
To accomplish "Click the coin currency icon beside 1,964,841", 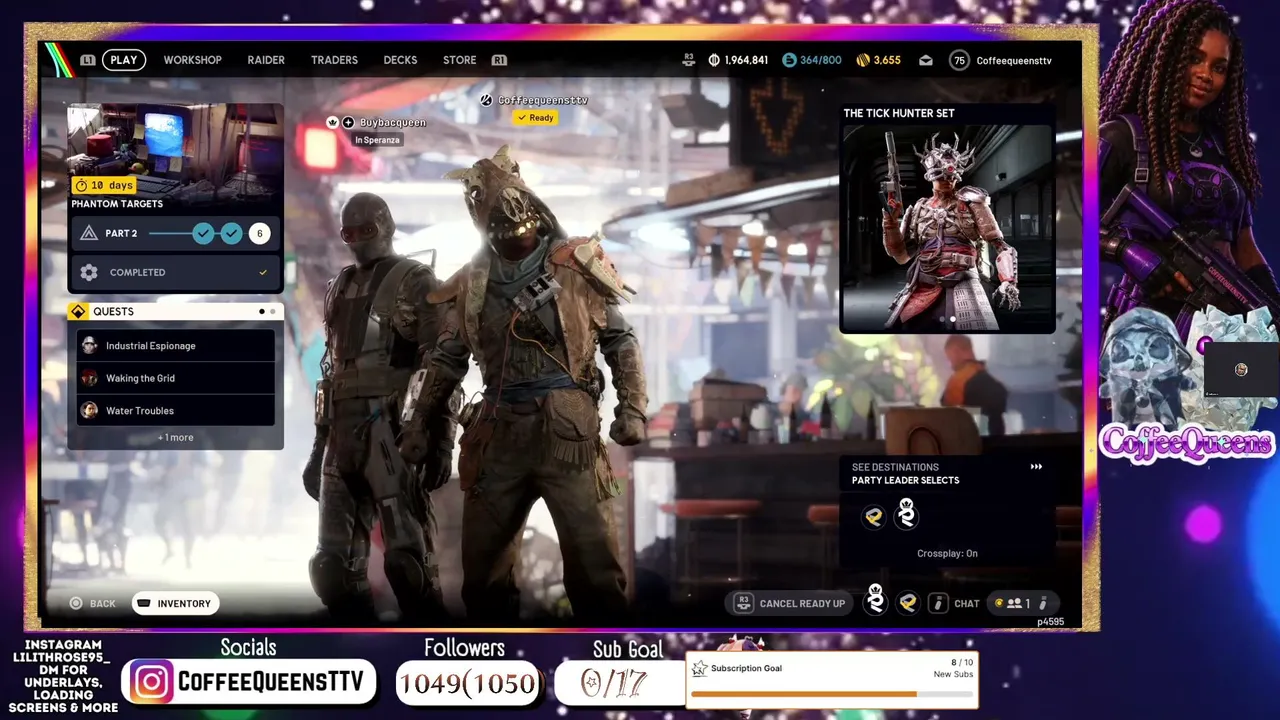I will (713, 60).
